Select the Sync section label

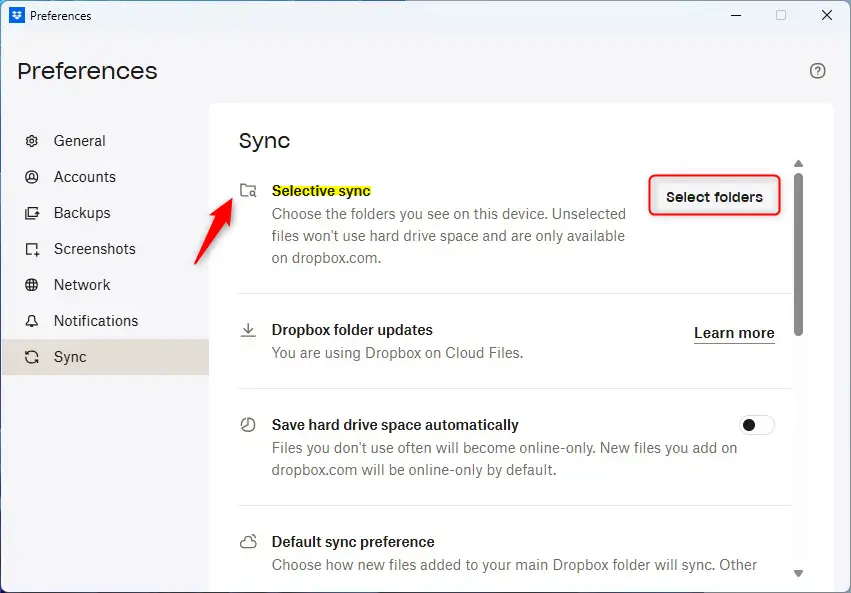tap(70, 357)
